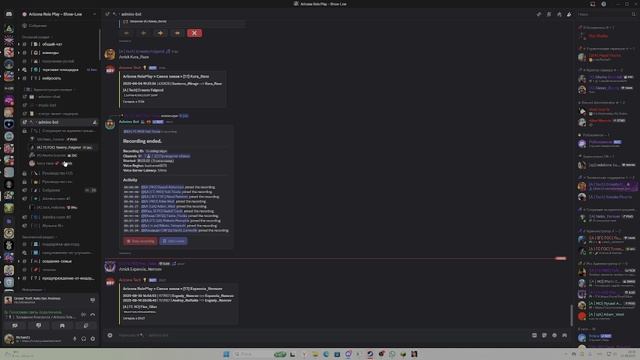Click blue button next to Stop recording
Screen dimensions: 640x360
coord(173,241)
